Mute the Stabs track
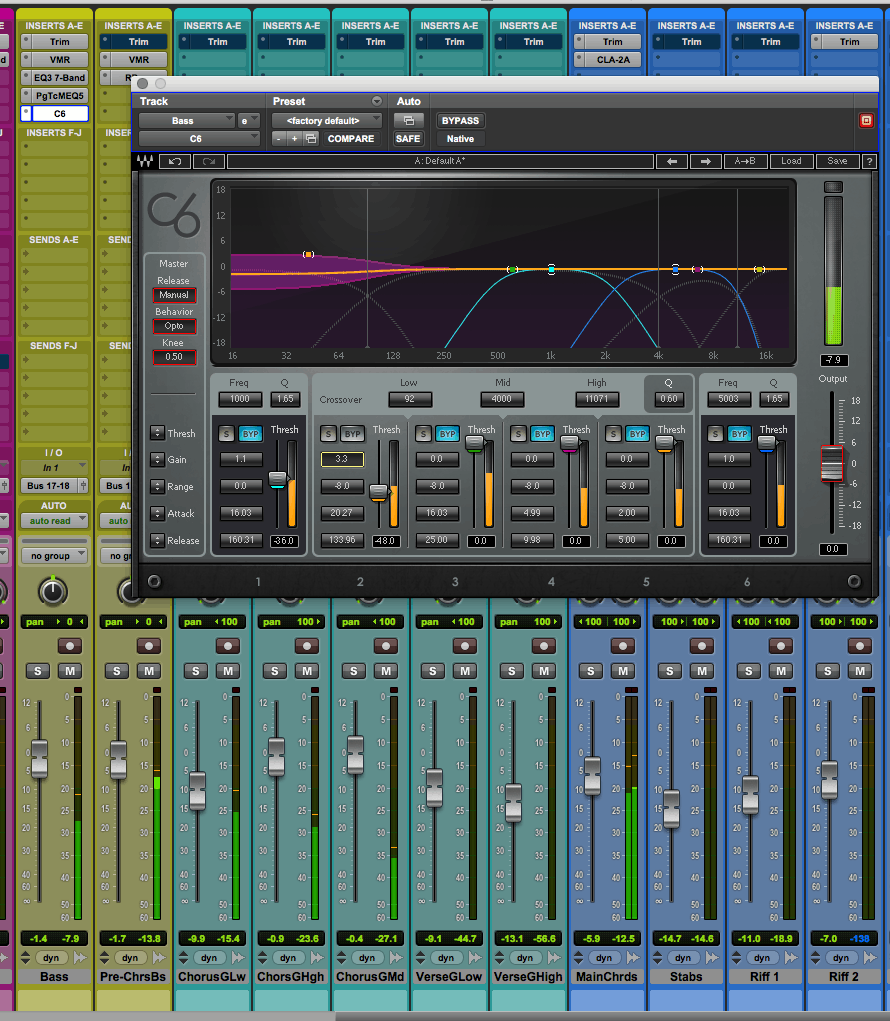The width and height of the screenshot is (890, 1021). (703, 671)
